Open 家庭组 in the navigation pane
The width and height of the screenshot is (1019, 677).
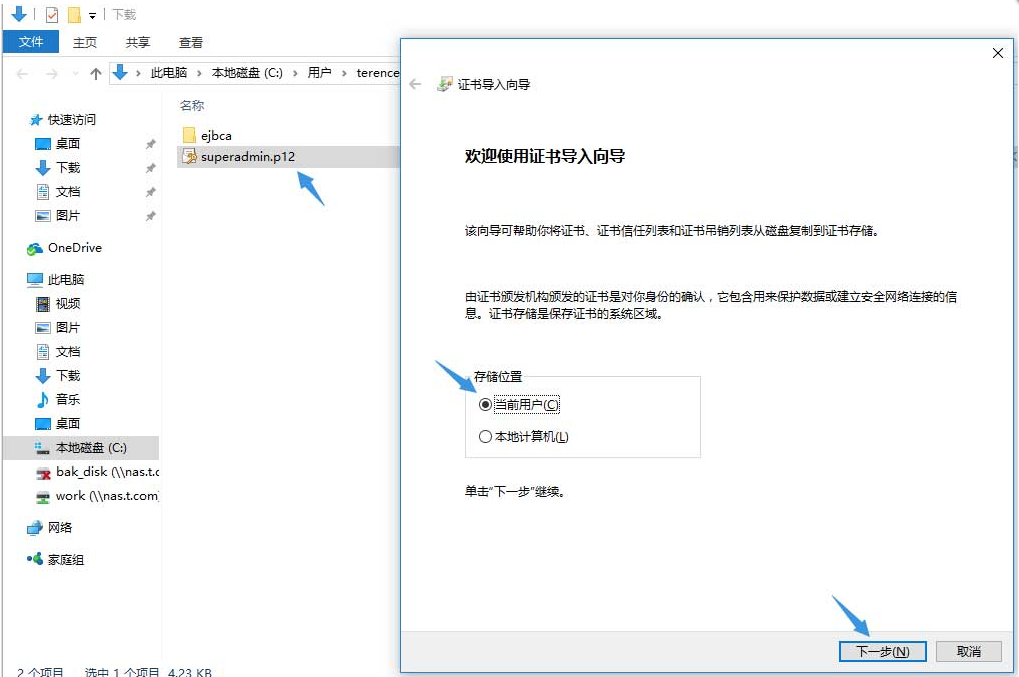coord(55,559)
